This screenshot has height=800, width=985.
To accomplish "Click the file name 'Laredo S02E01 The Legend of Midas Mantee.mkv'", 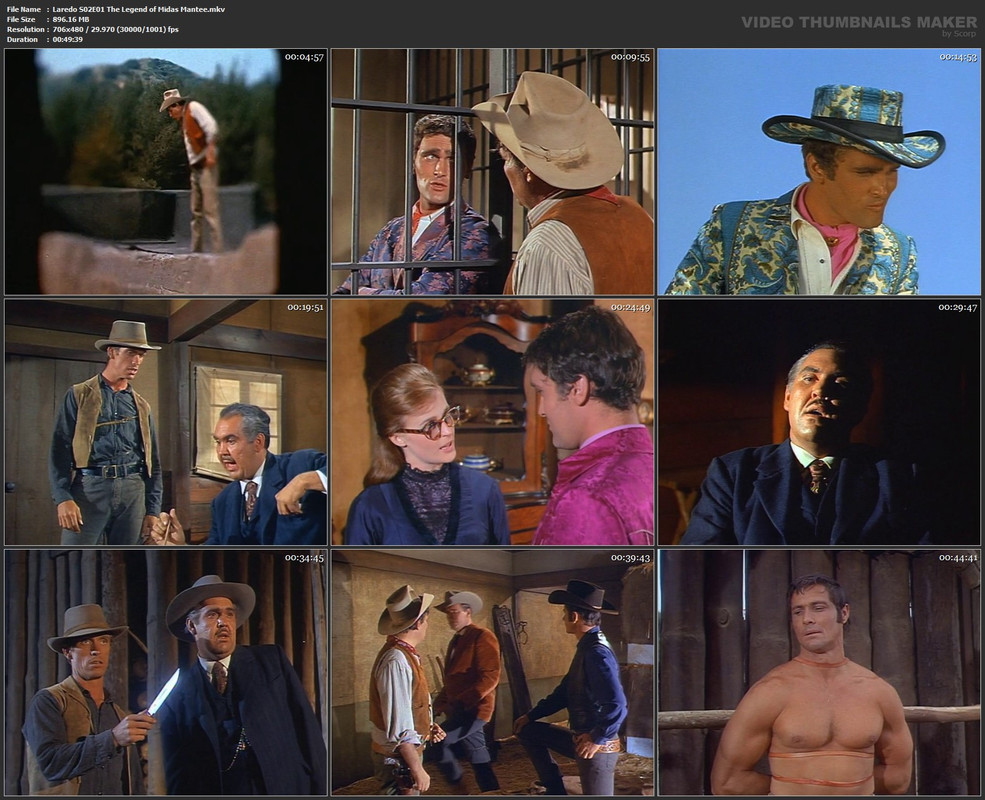I will click(139, 9).
